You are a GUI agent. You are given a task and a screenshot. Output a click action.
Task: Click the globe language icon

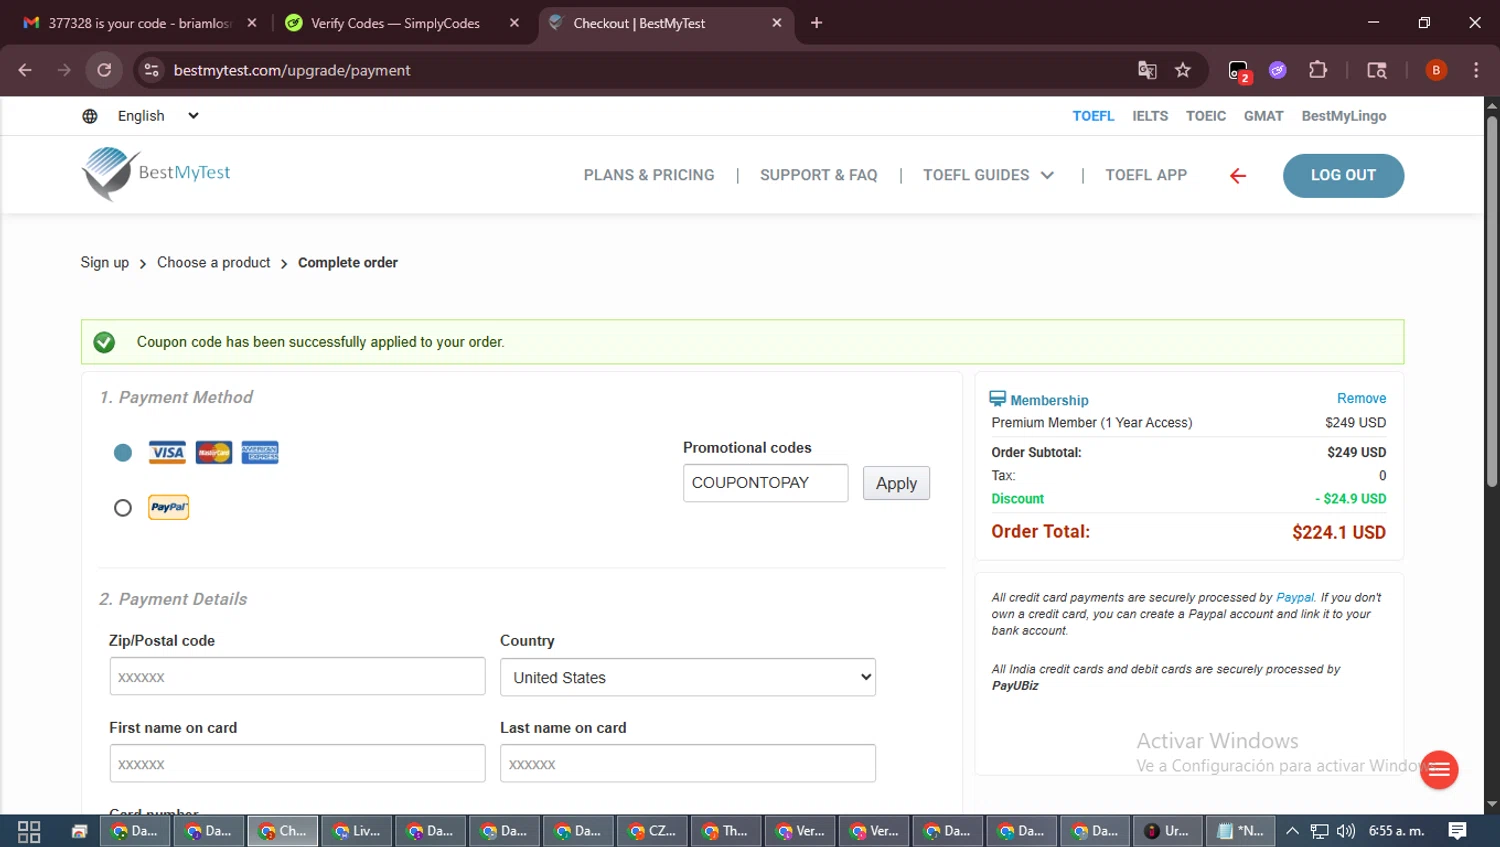pyautogui.click(x=90, y=116)
